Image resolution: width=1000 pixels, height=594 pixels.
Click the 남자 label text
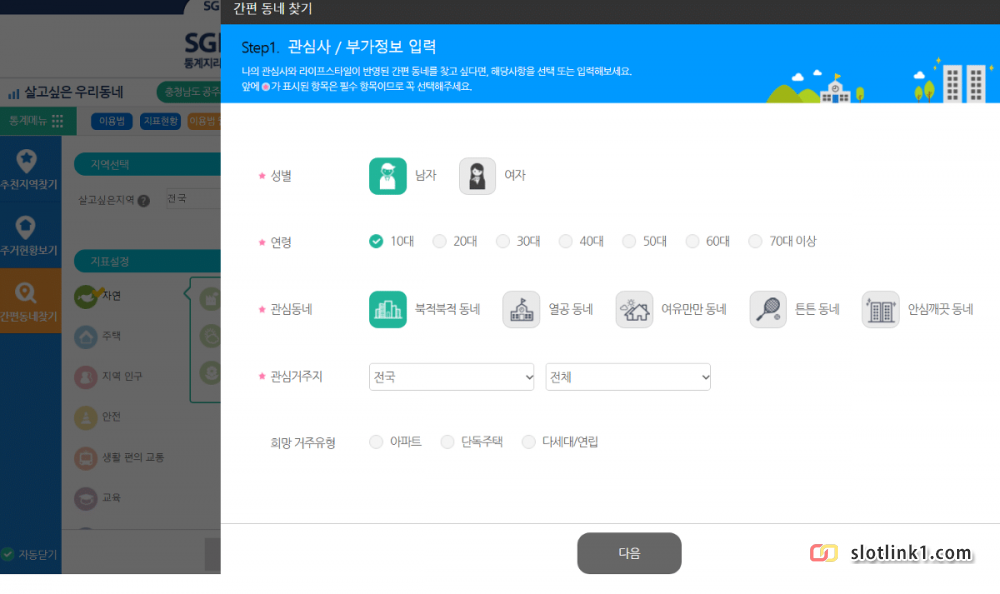[425, 175]
